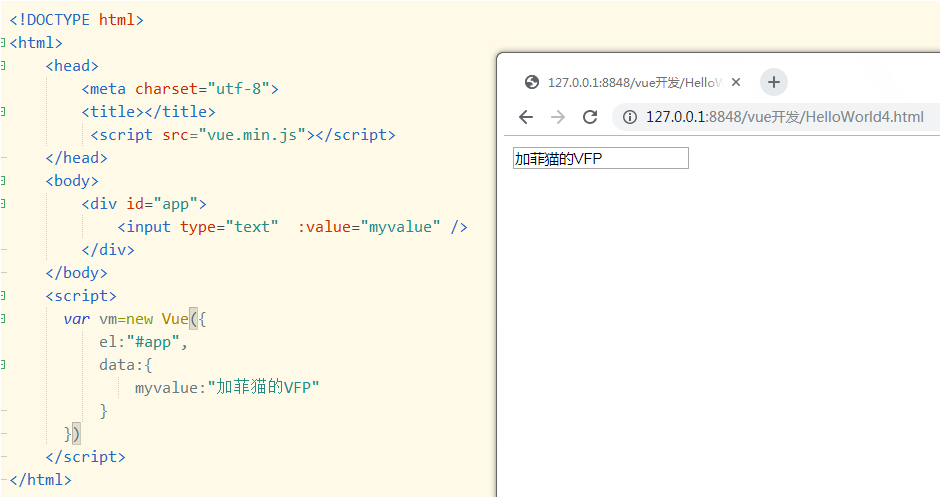The width and height of the screenshot is (941, 498).
Task: Collapse the <title> line fold marker
Action: point(3,112)
